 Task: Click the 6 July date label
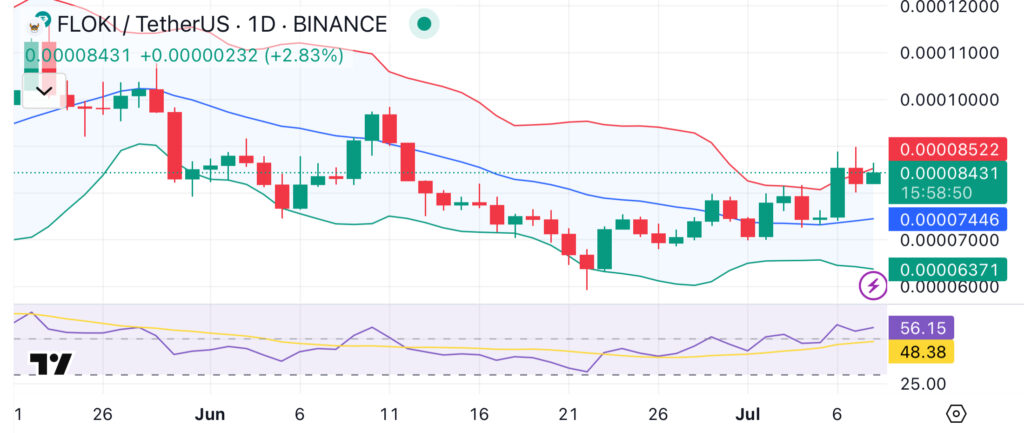(838, 414)
